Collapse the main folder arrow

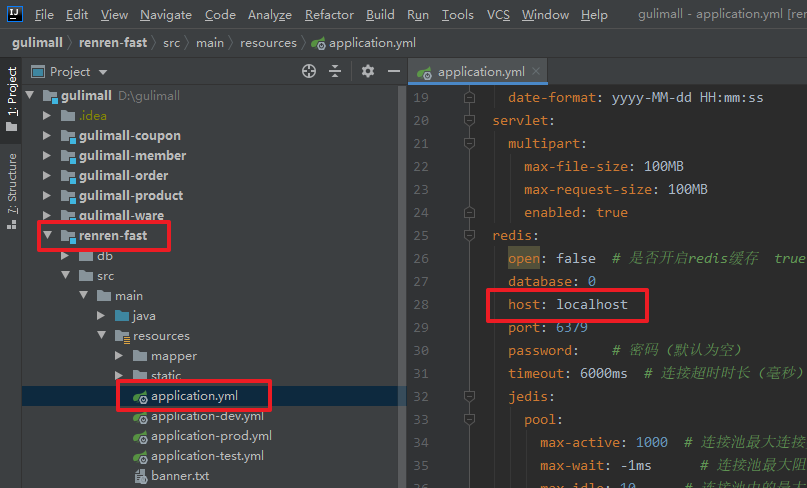84,295
